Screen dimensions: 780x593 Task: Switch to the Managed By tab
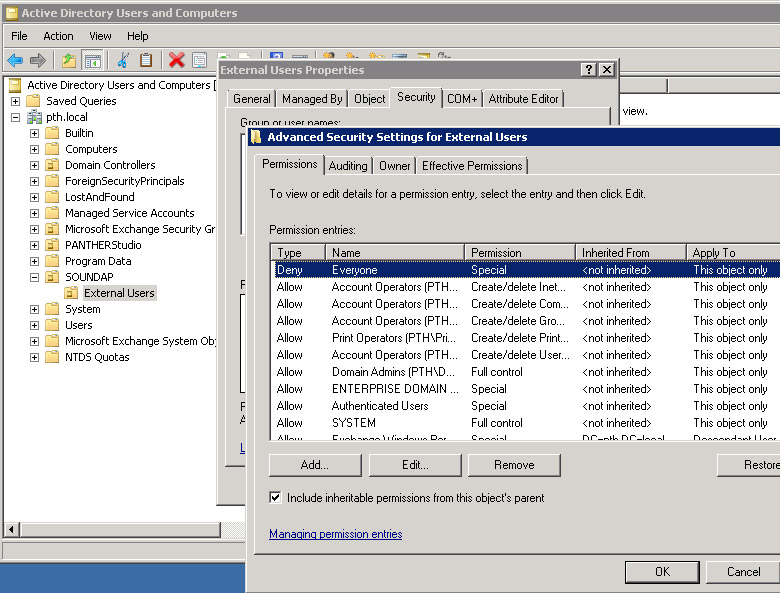pyautogui.click(x=312, y=99)
